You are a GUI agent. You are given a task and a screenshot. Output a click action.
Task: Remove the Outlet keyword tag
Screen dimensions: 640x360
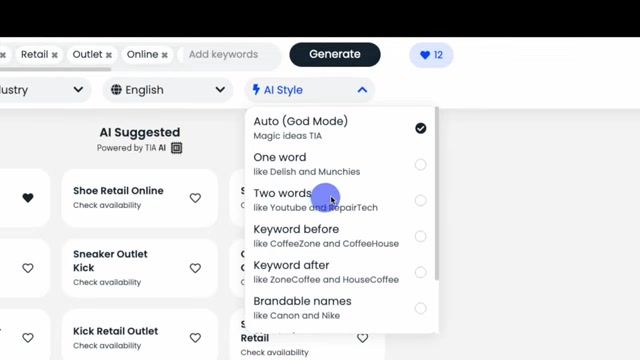[x=109, y=55]
